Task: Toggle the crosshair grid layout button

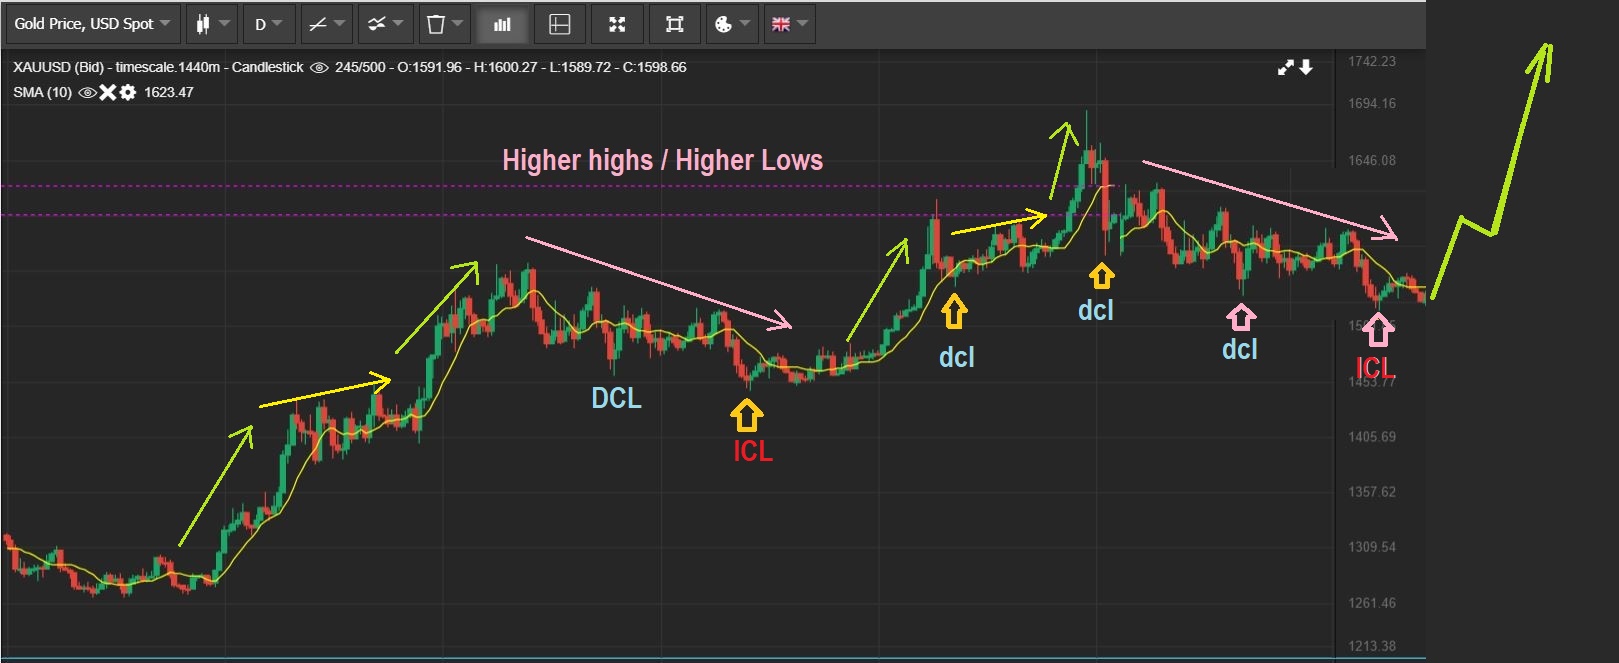Action: [x=560, y=24]
